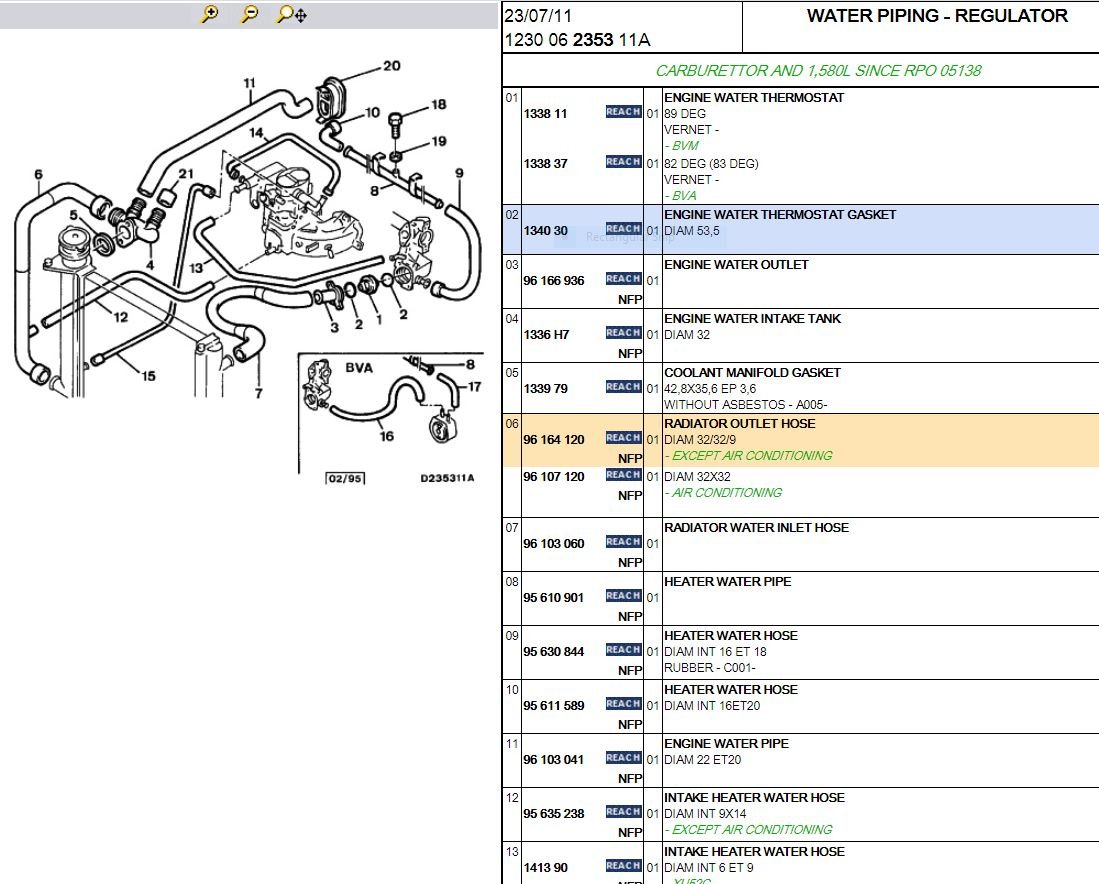Click callout number 17 in BVA inset
The height and width of the screenshot is (884, 1099).
[475, 386]
